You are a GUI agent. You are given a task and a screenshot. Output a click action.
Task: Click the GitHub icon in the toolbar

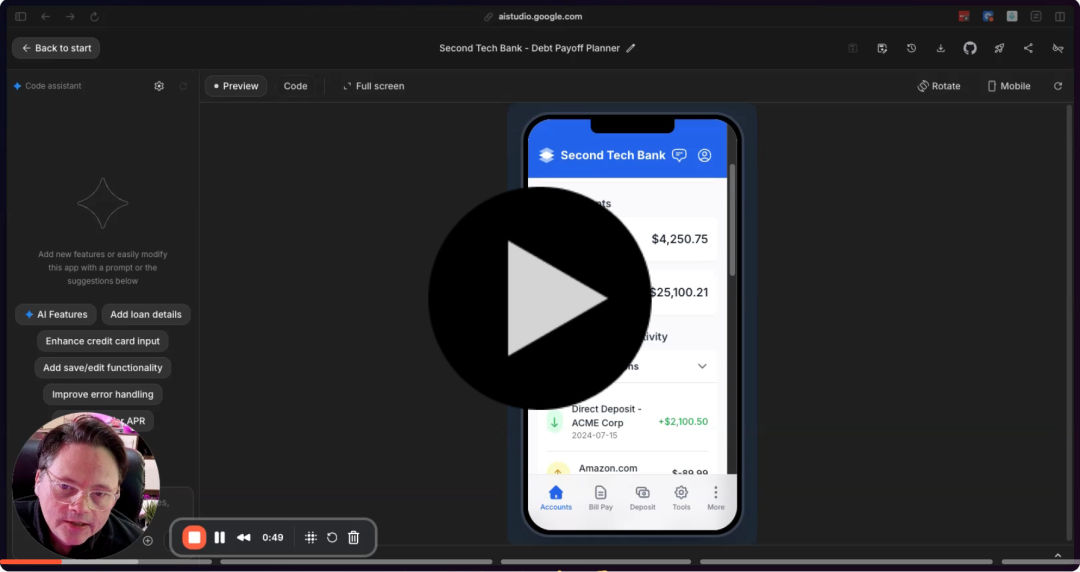[x=969, y=48]
